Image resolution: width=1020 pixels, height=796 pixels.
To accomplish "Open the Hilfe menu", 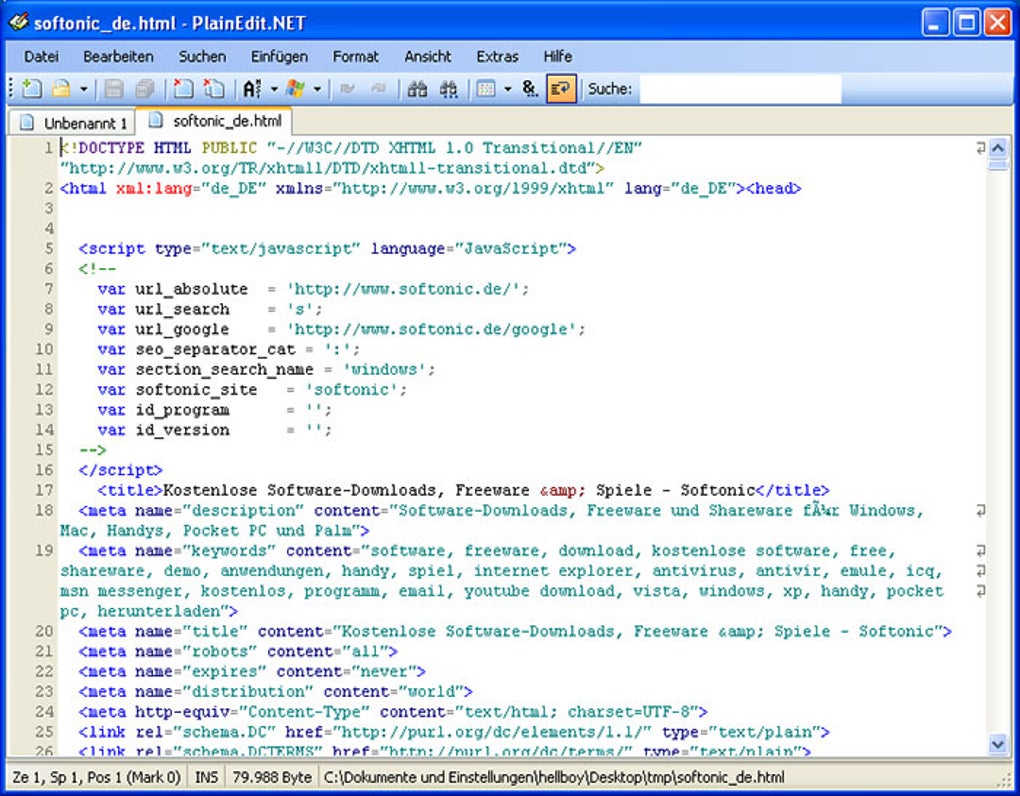I will click(x=557, y=57).
